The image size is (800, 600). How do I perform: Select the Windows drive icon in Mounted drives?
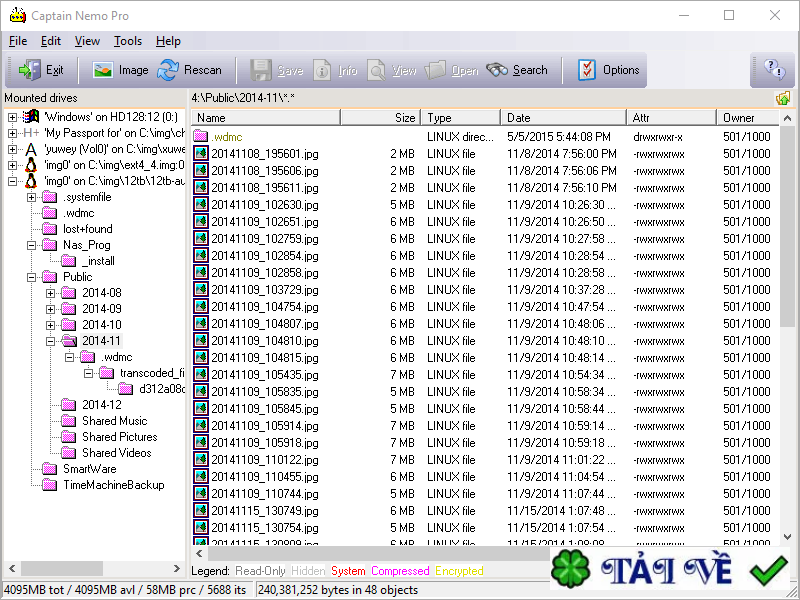[31, 117]
